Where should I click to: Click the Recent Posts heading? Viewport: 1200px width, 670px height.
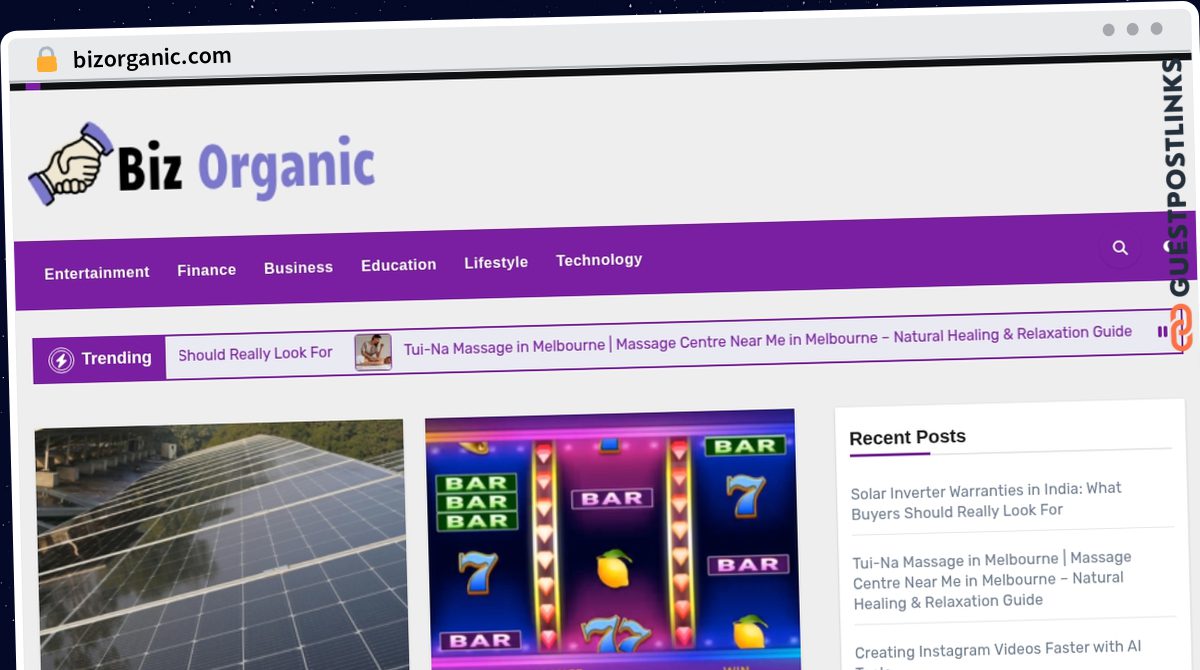(907, 437)
